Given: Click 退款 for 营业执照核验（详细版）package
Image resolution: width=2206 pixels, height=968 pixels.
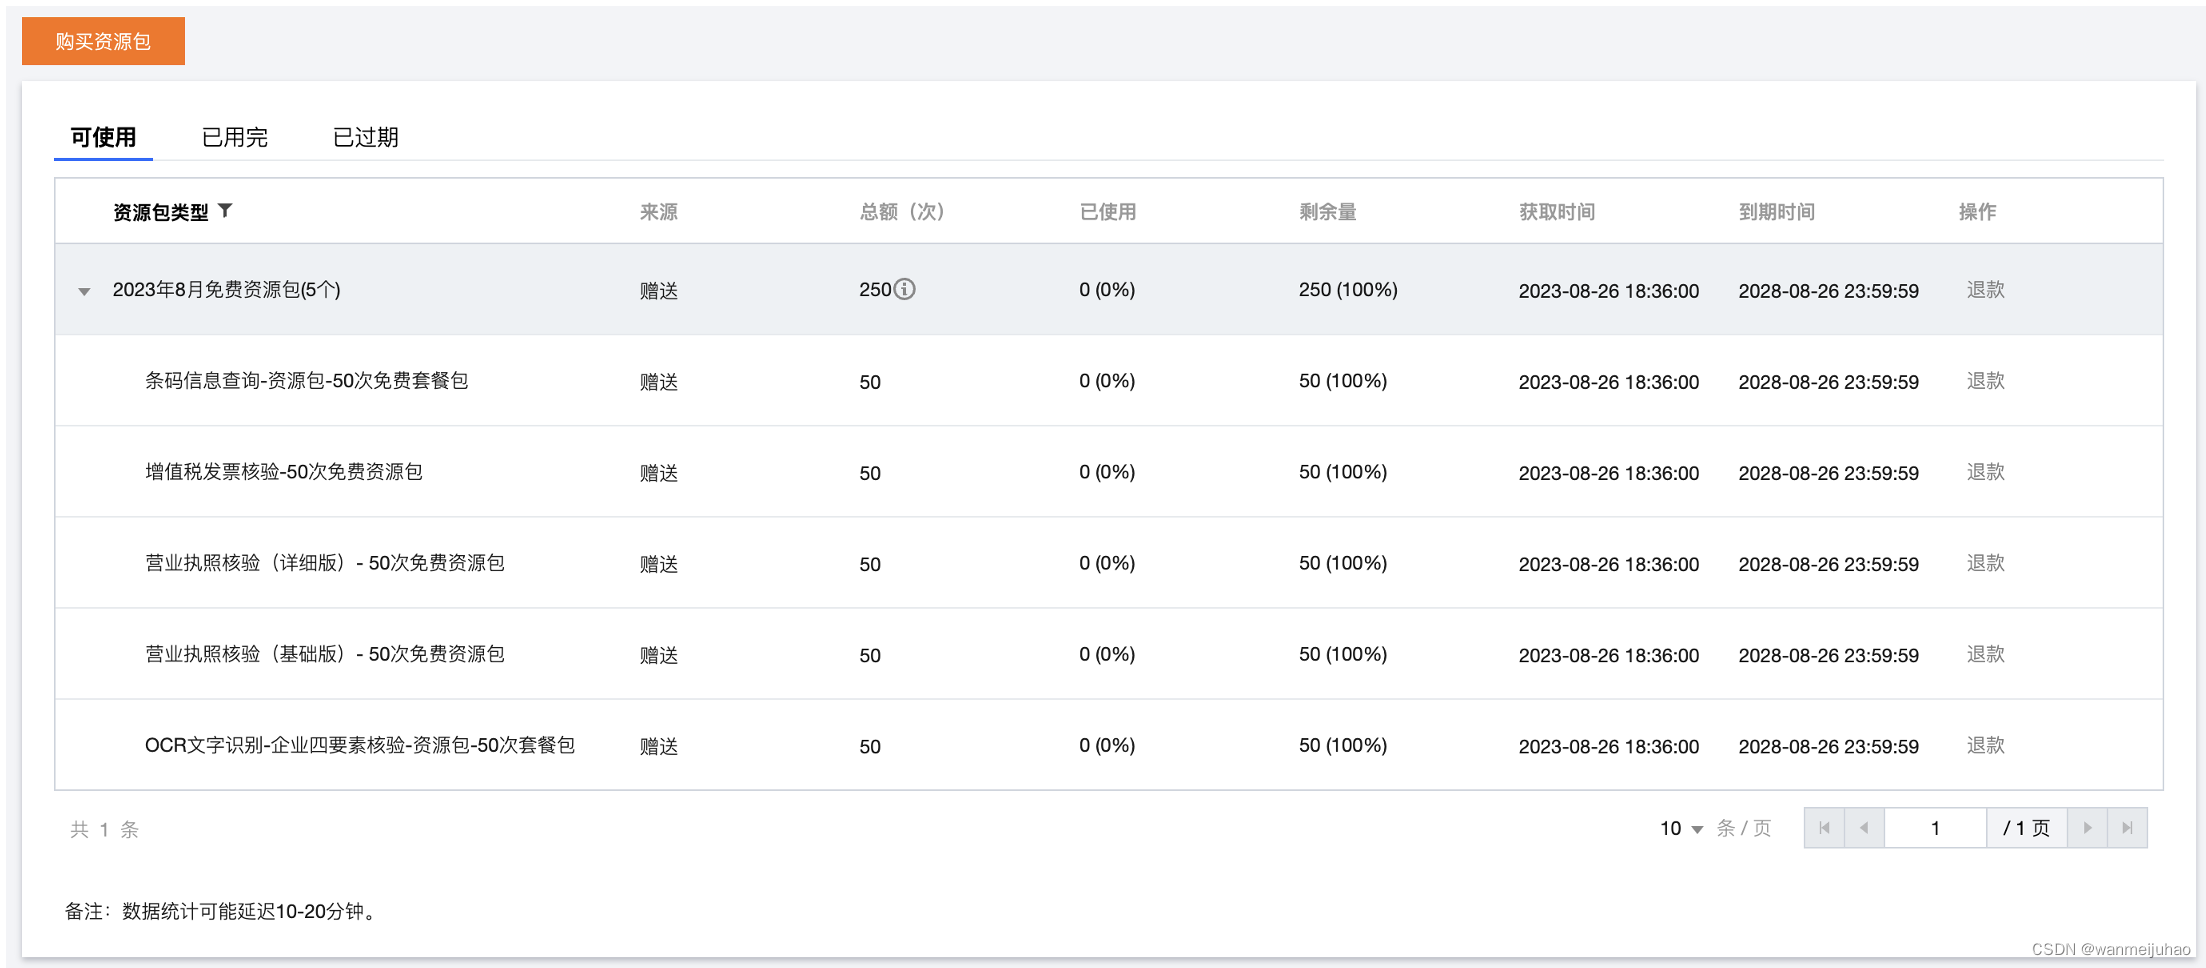Looking at the screenshot, I should pyautogui.click(x=1985, y=562).
